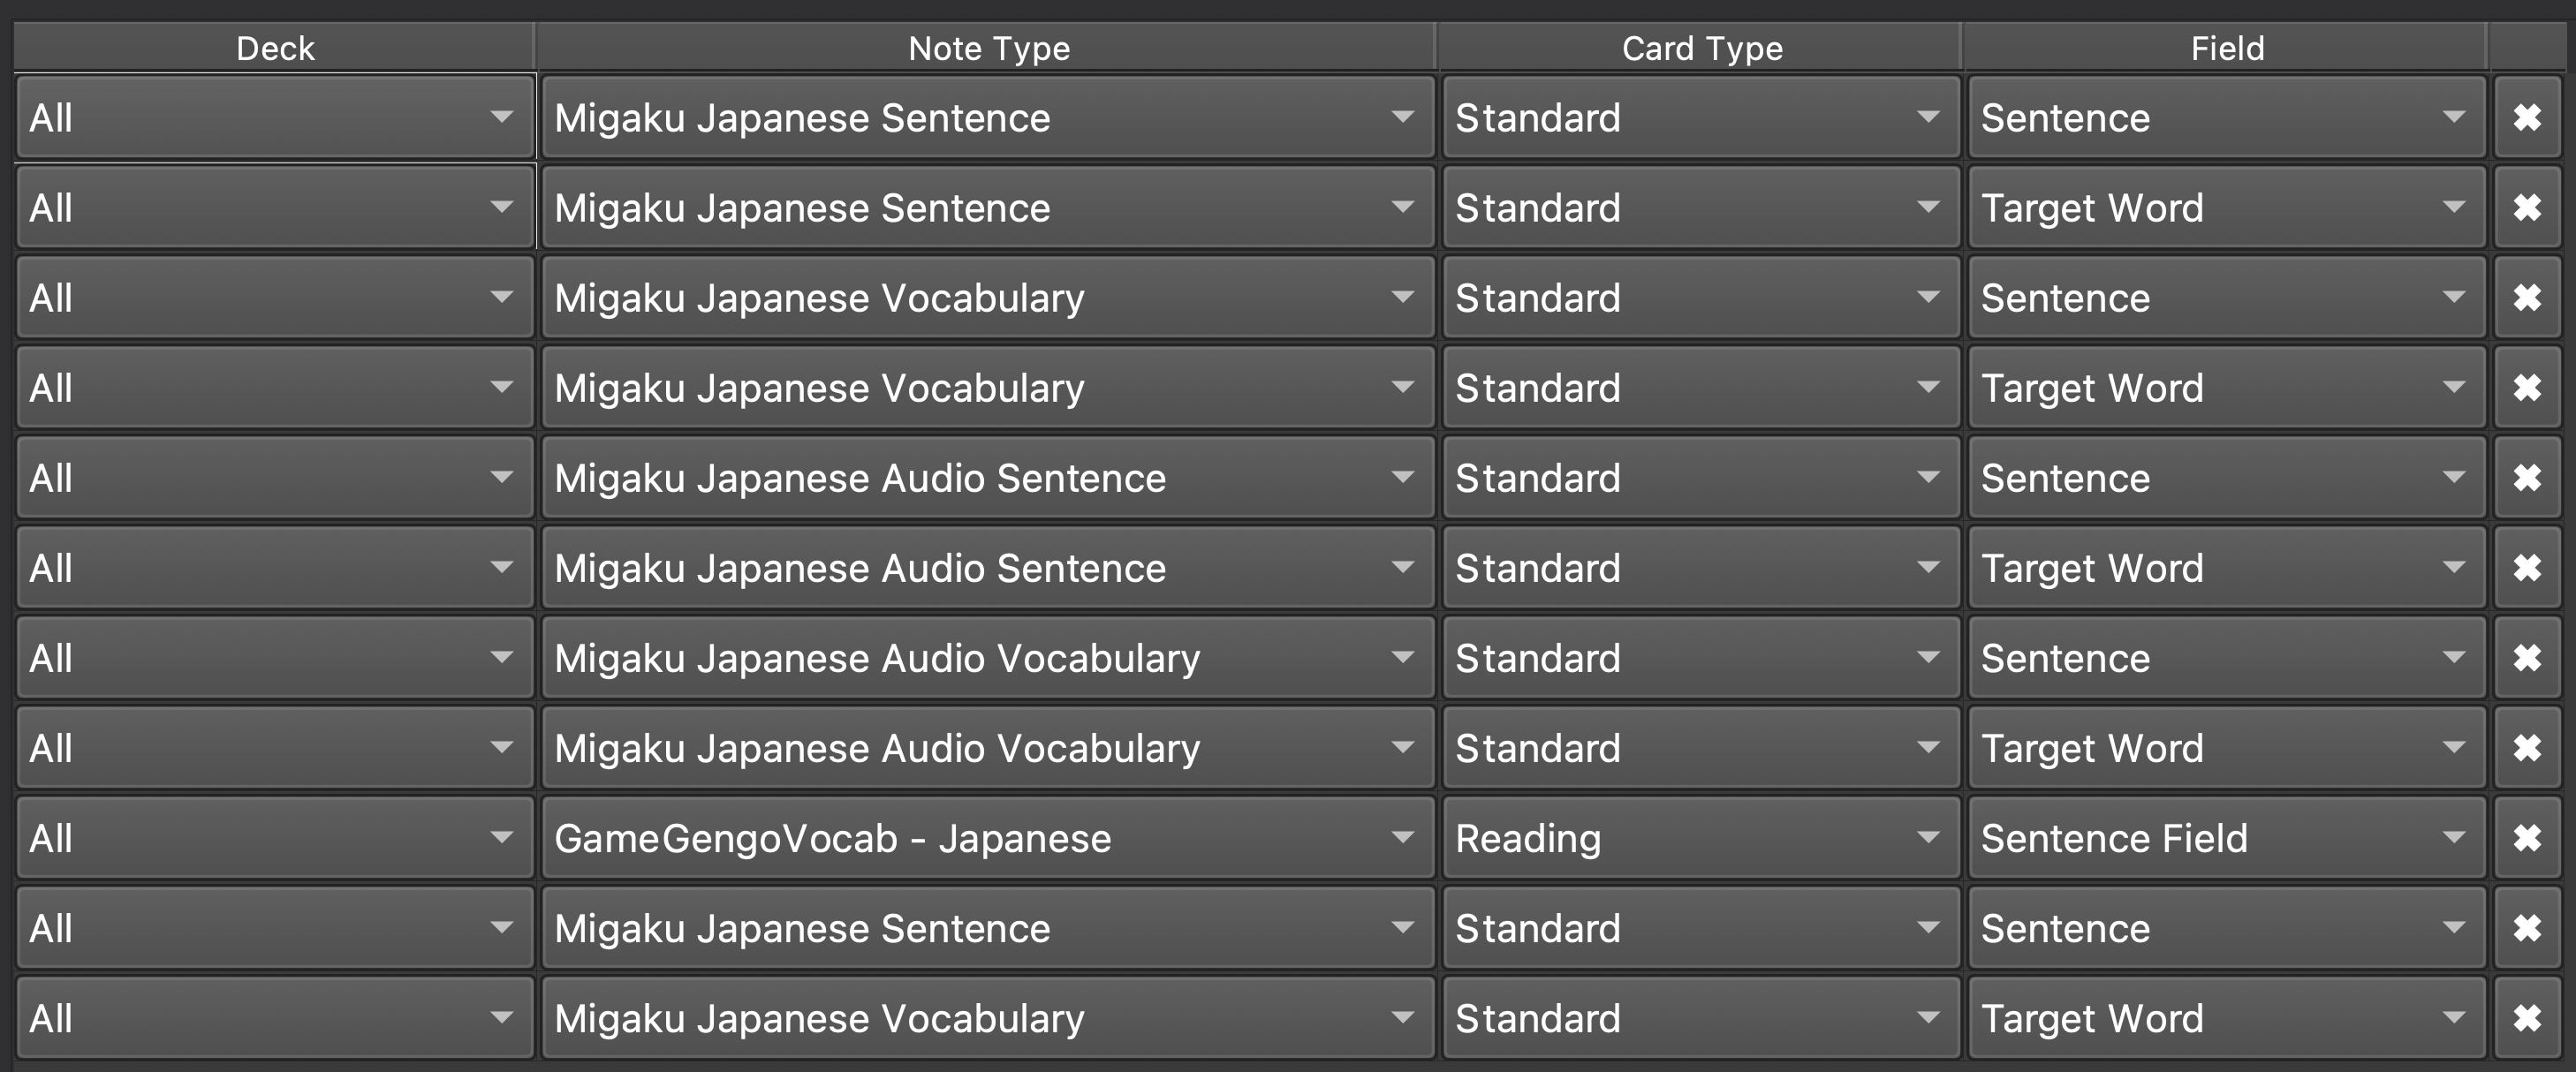2576x1072 pixels.
Task: Delete the GameGengoVocab - Japanese rule row
Action: point(2528,838)
